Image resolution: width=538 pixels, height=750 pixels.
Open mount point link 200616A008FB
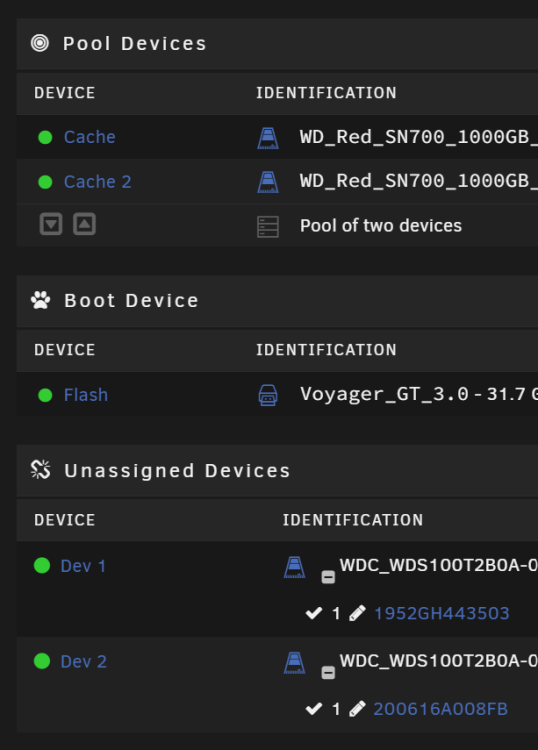pos(440,709)
